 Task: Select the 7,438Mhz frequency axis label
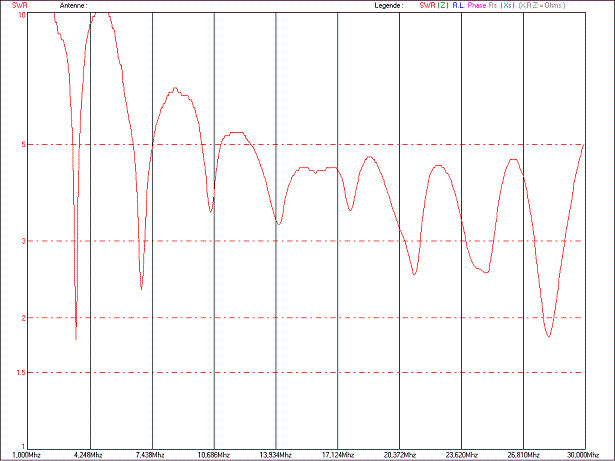tap(152, 454)
